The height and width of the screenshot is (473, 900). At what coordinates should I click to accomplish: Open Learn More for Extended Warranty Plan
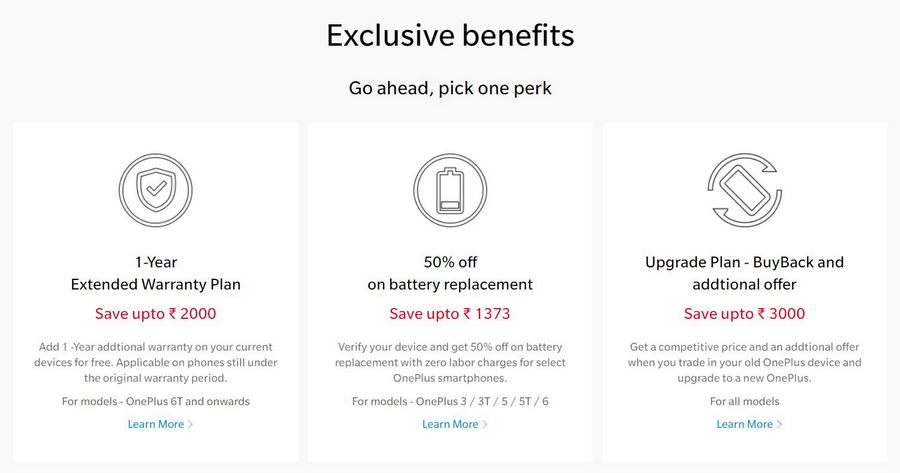[156, 424]
